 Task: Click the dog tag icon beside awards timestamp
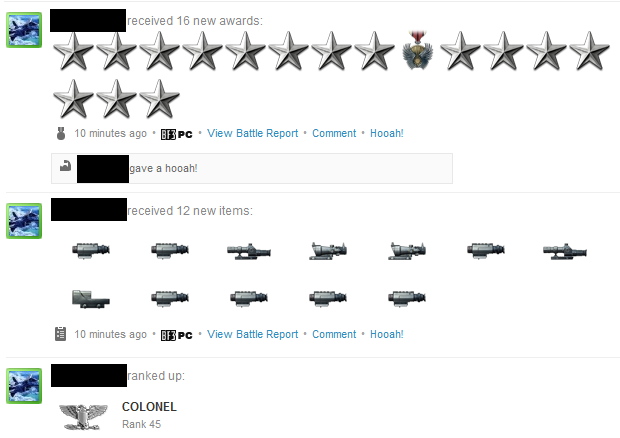tap(60, 134)
